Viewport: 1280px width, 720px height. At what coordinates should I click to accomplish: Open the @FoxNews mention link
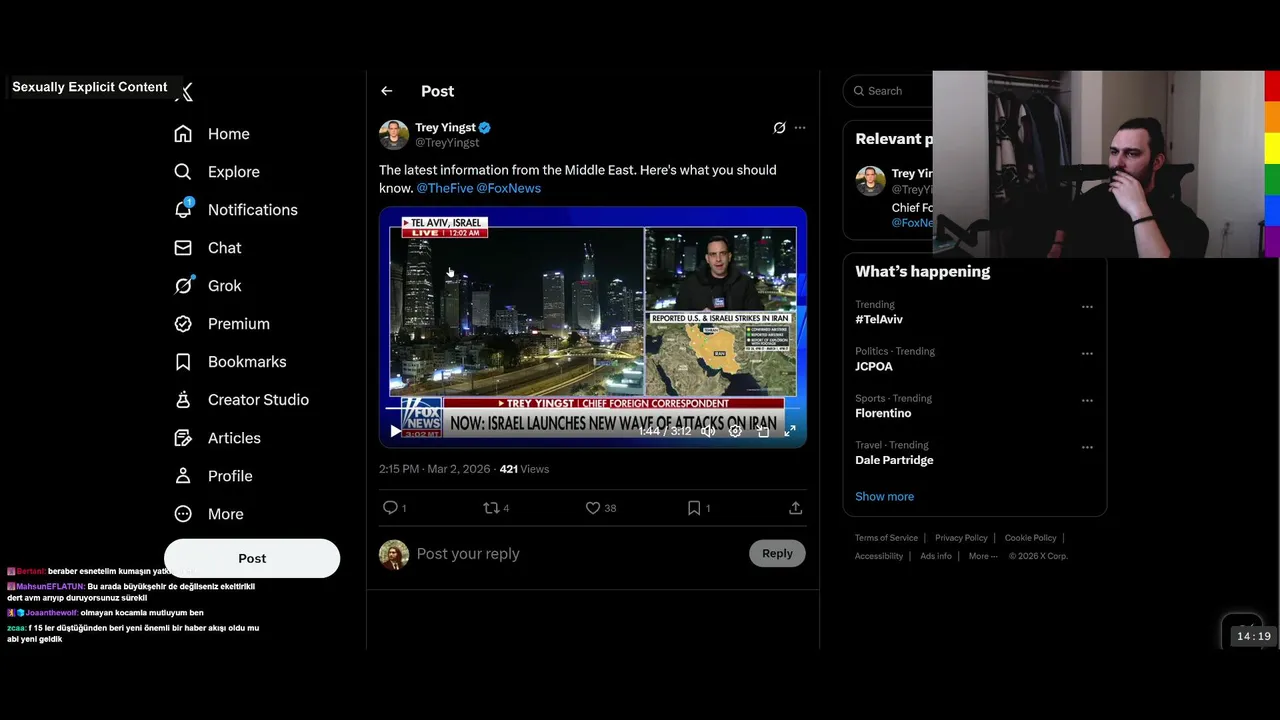click(508, 188)
